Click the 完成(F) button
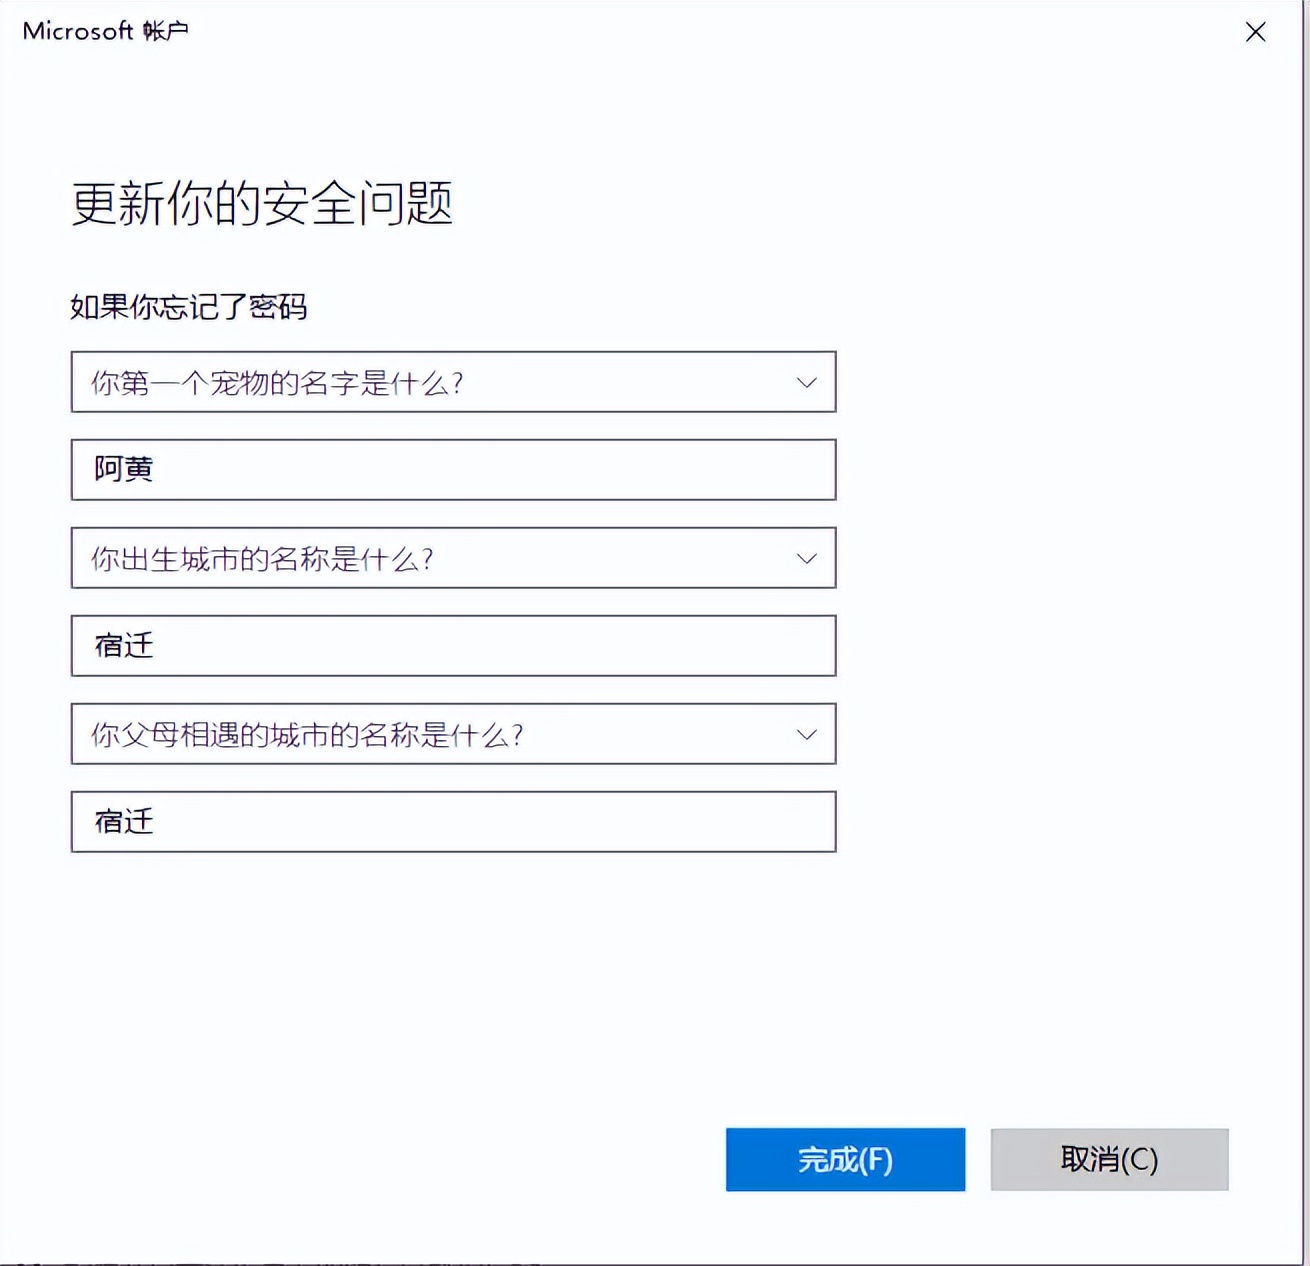This screenshot has width=1310, height=1266. pos(845,1159)
